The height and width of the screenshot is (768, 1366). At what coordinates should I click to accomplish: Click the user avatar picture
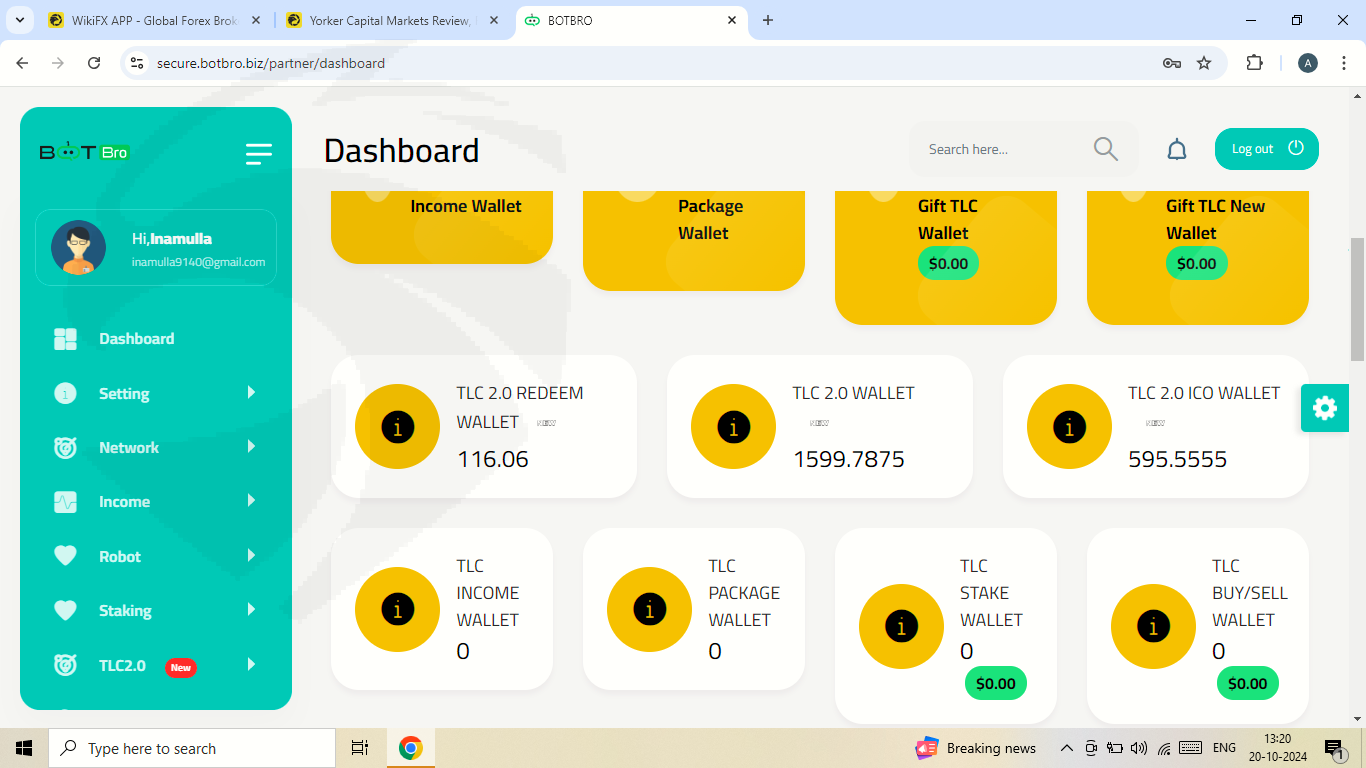78,248
